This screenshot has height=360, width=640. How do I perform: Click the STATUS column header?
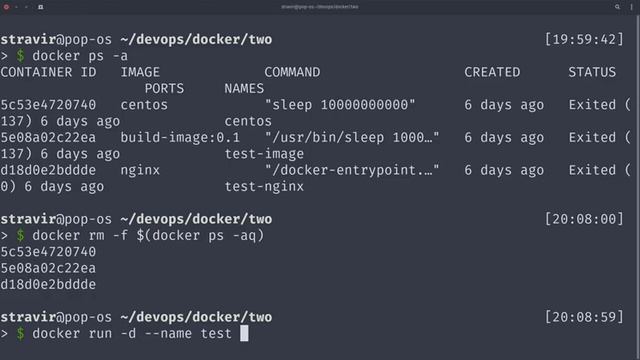click(592, 72)
